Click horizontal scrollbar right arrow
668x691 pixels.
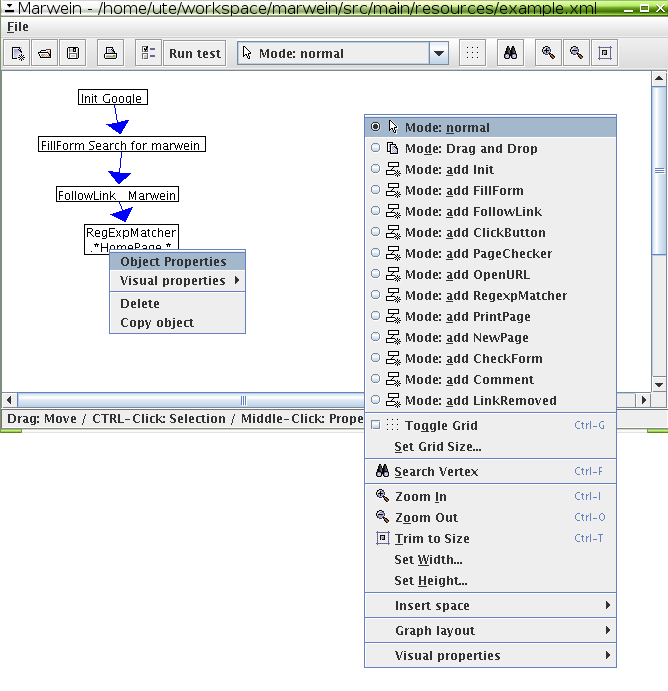[x=644, y=400]
